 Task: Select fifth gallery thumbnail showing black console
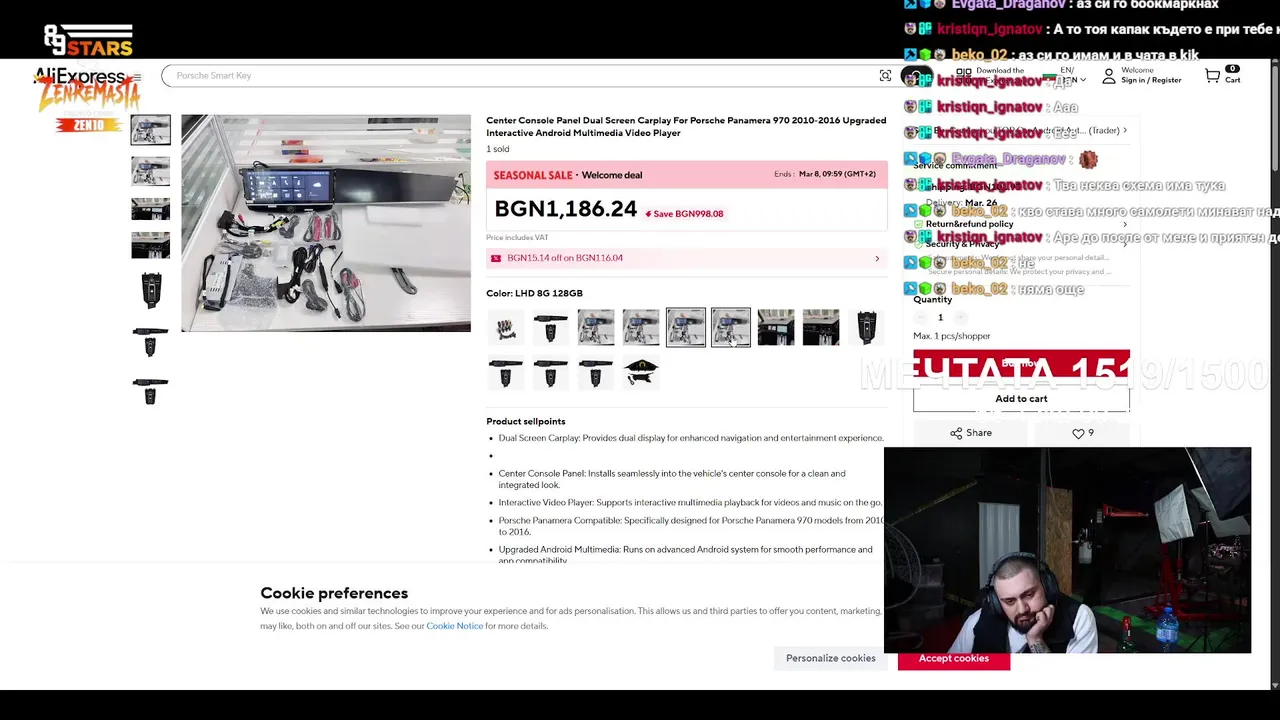[x=150, y=291]
